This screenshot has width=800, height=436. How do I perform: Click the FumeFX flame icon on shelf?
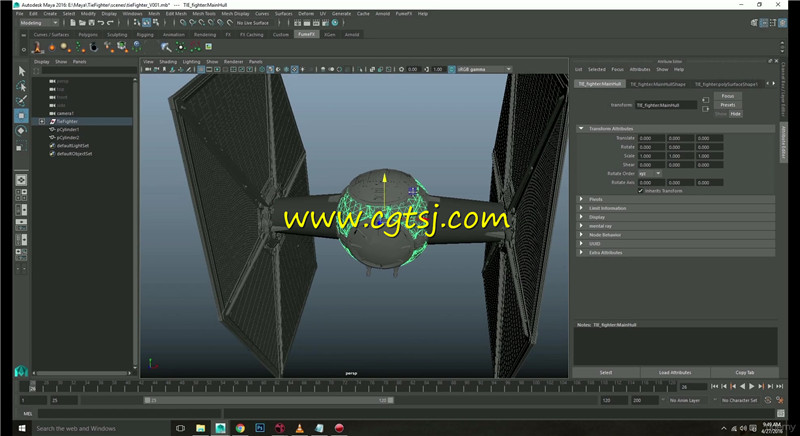coord(37,47)
